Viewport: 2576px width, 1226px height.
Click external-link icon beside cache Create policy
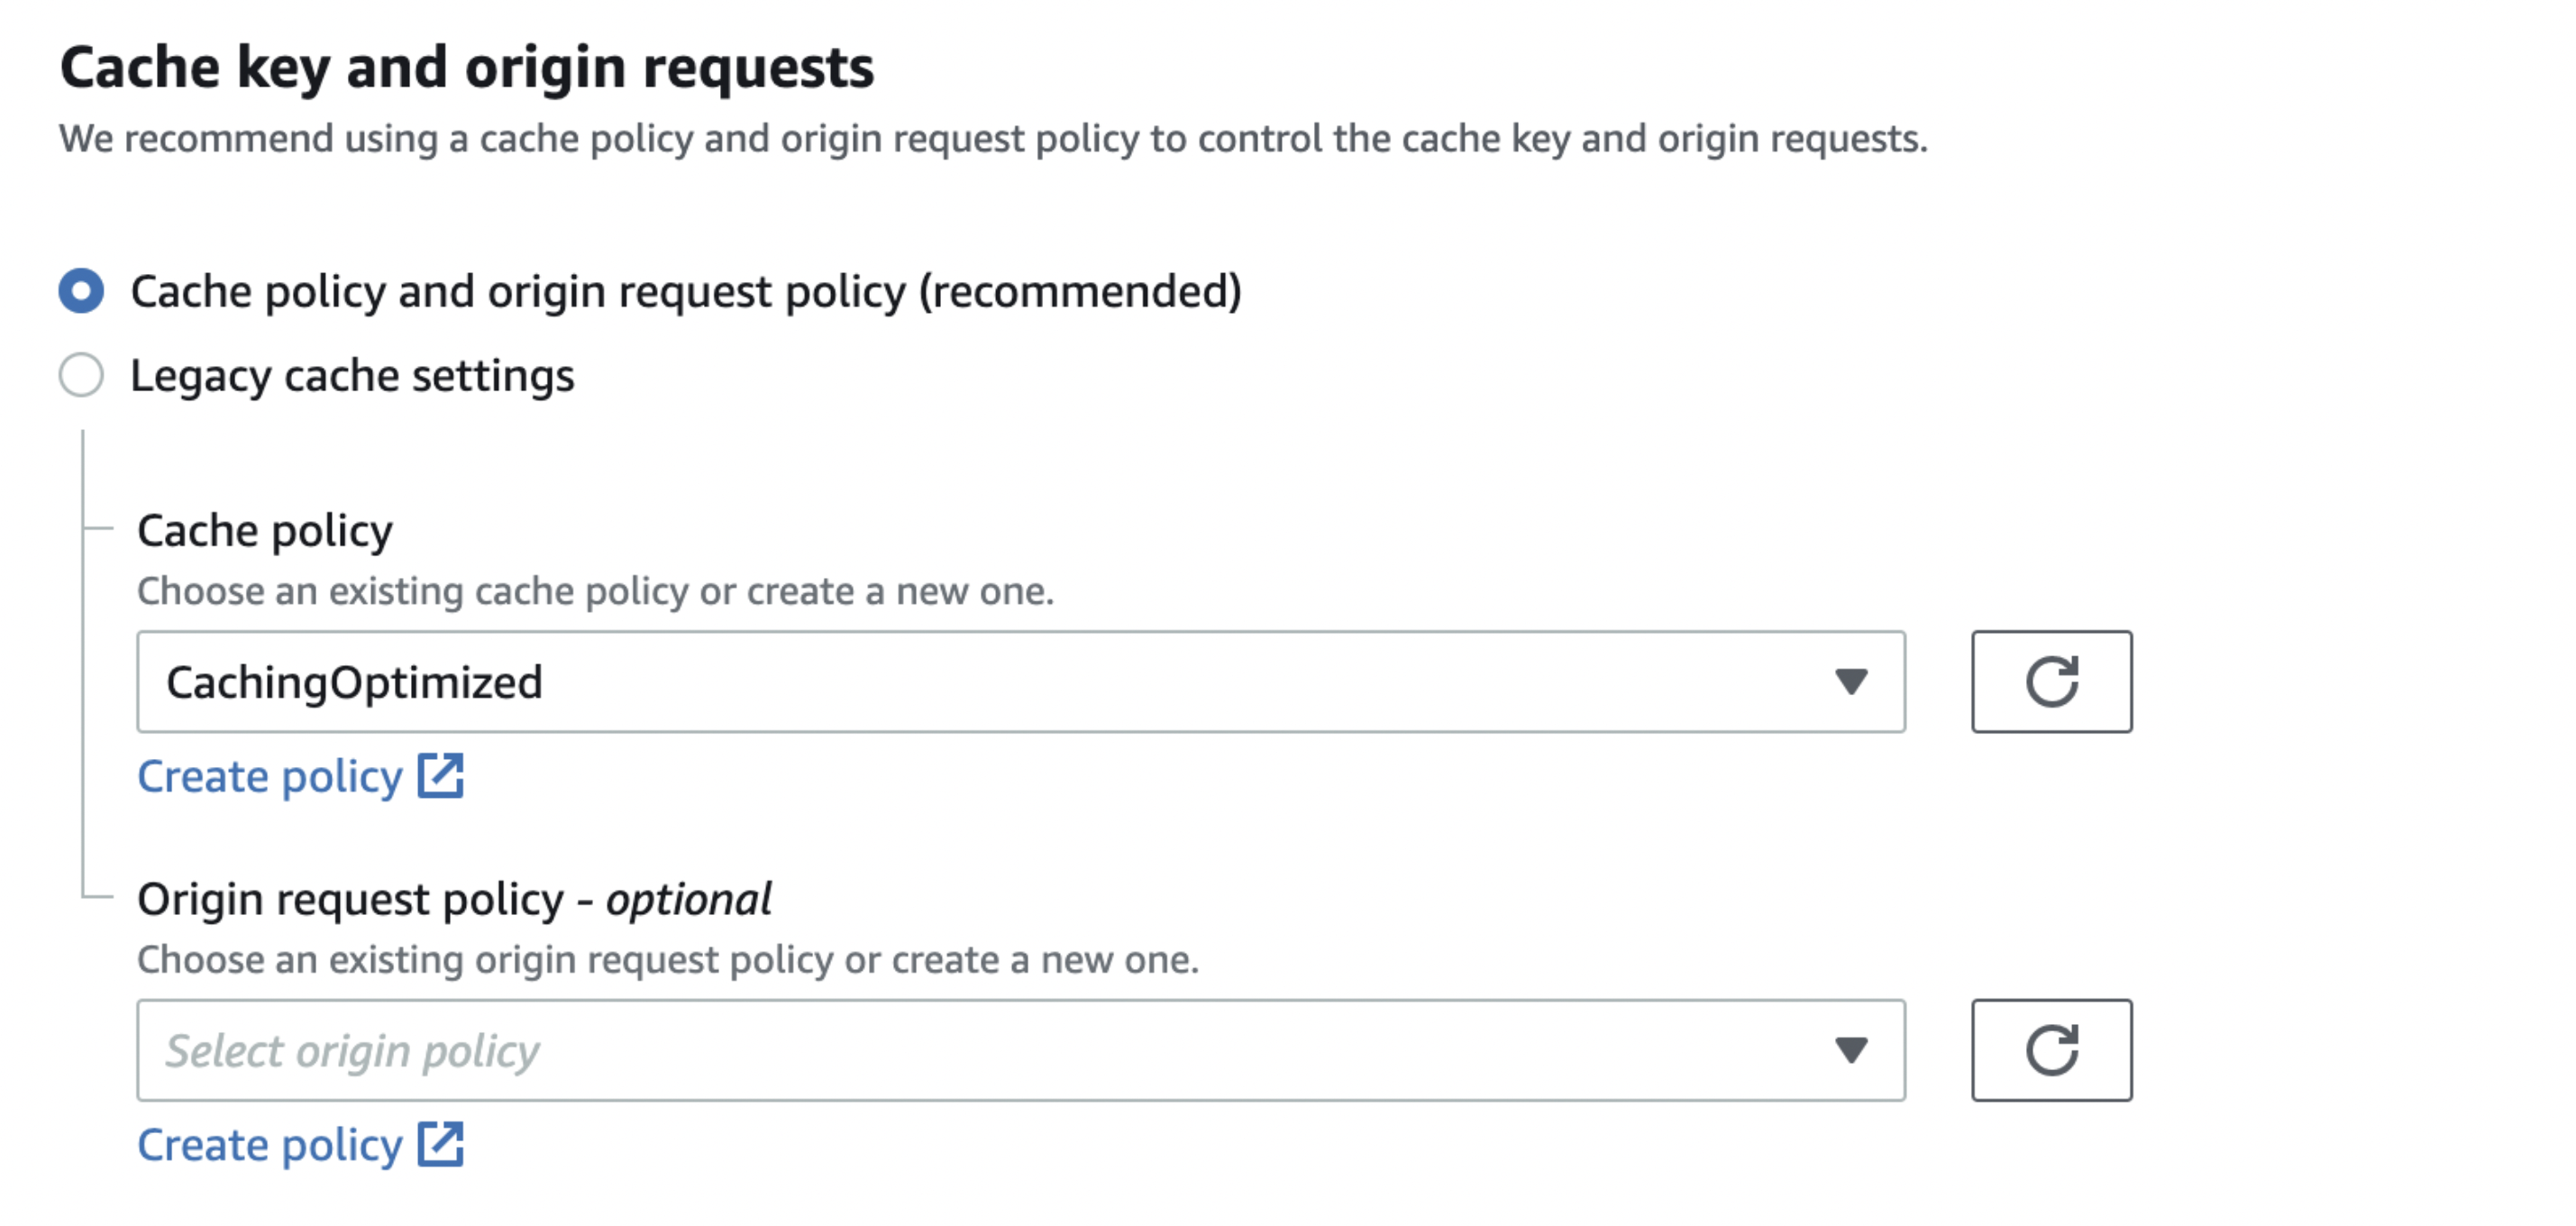tap(440, 776)
